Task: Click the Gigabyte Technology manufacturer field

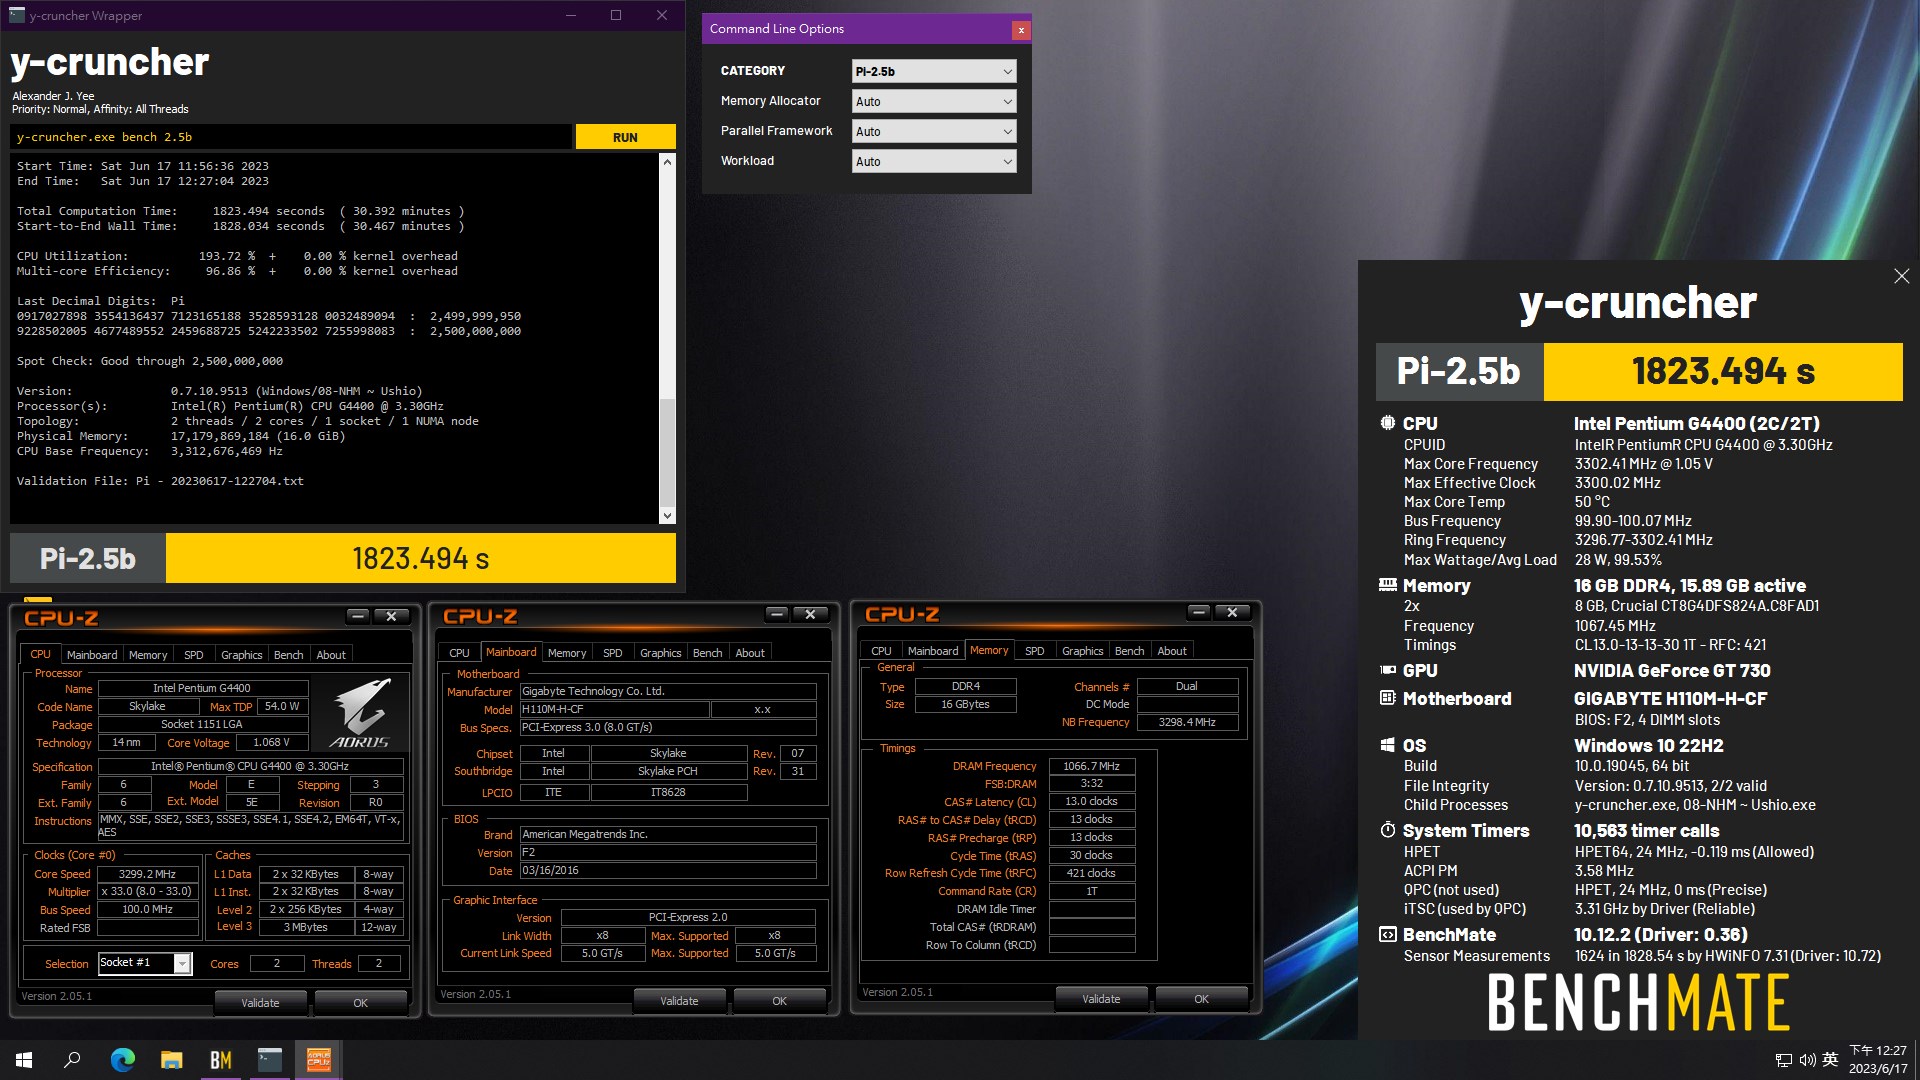Action: pos(667,691)
